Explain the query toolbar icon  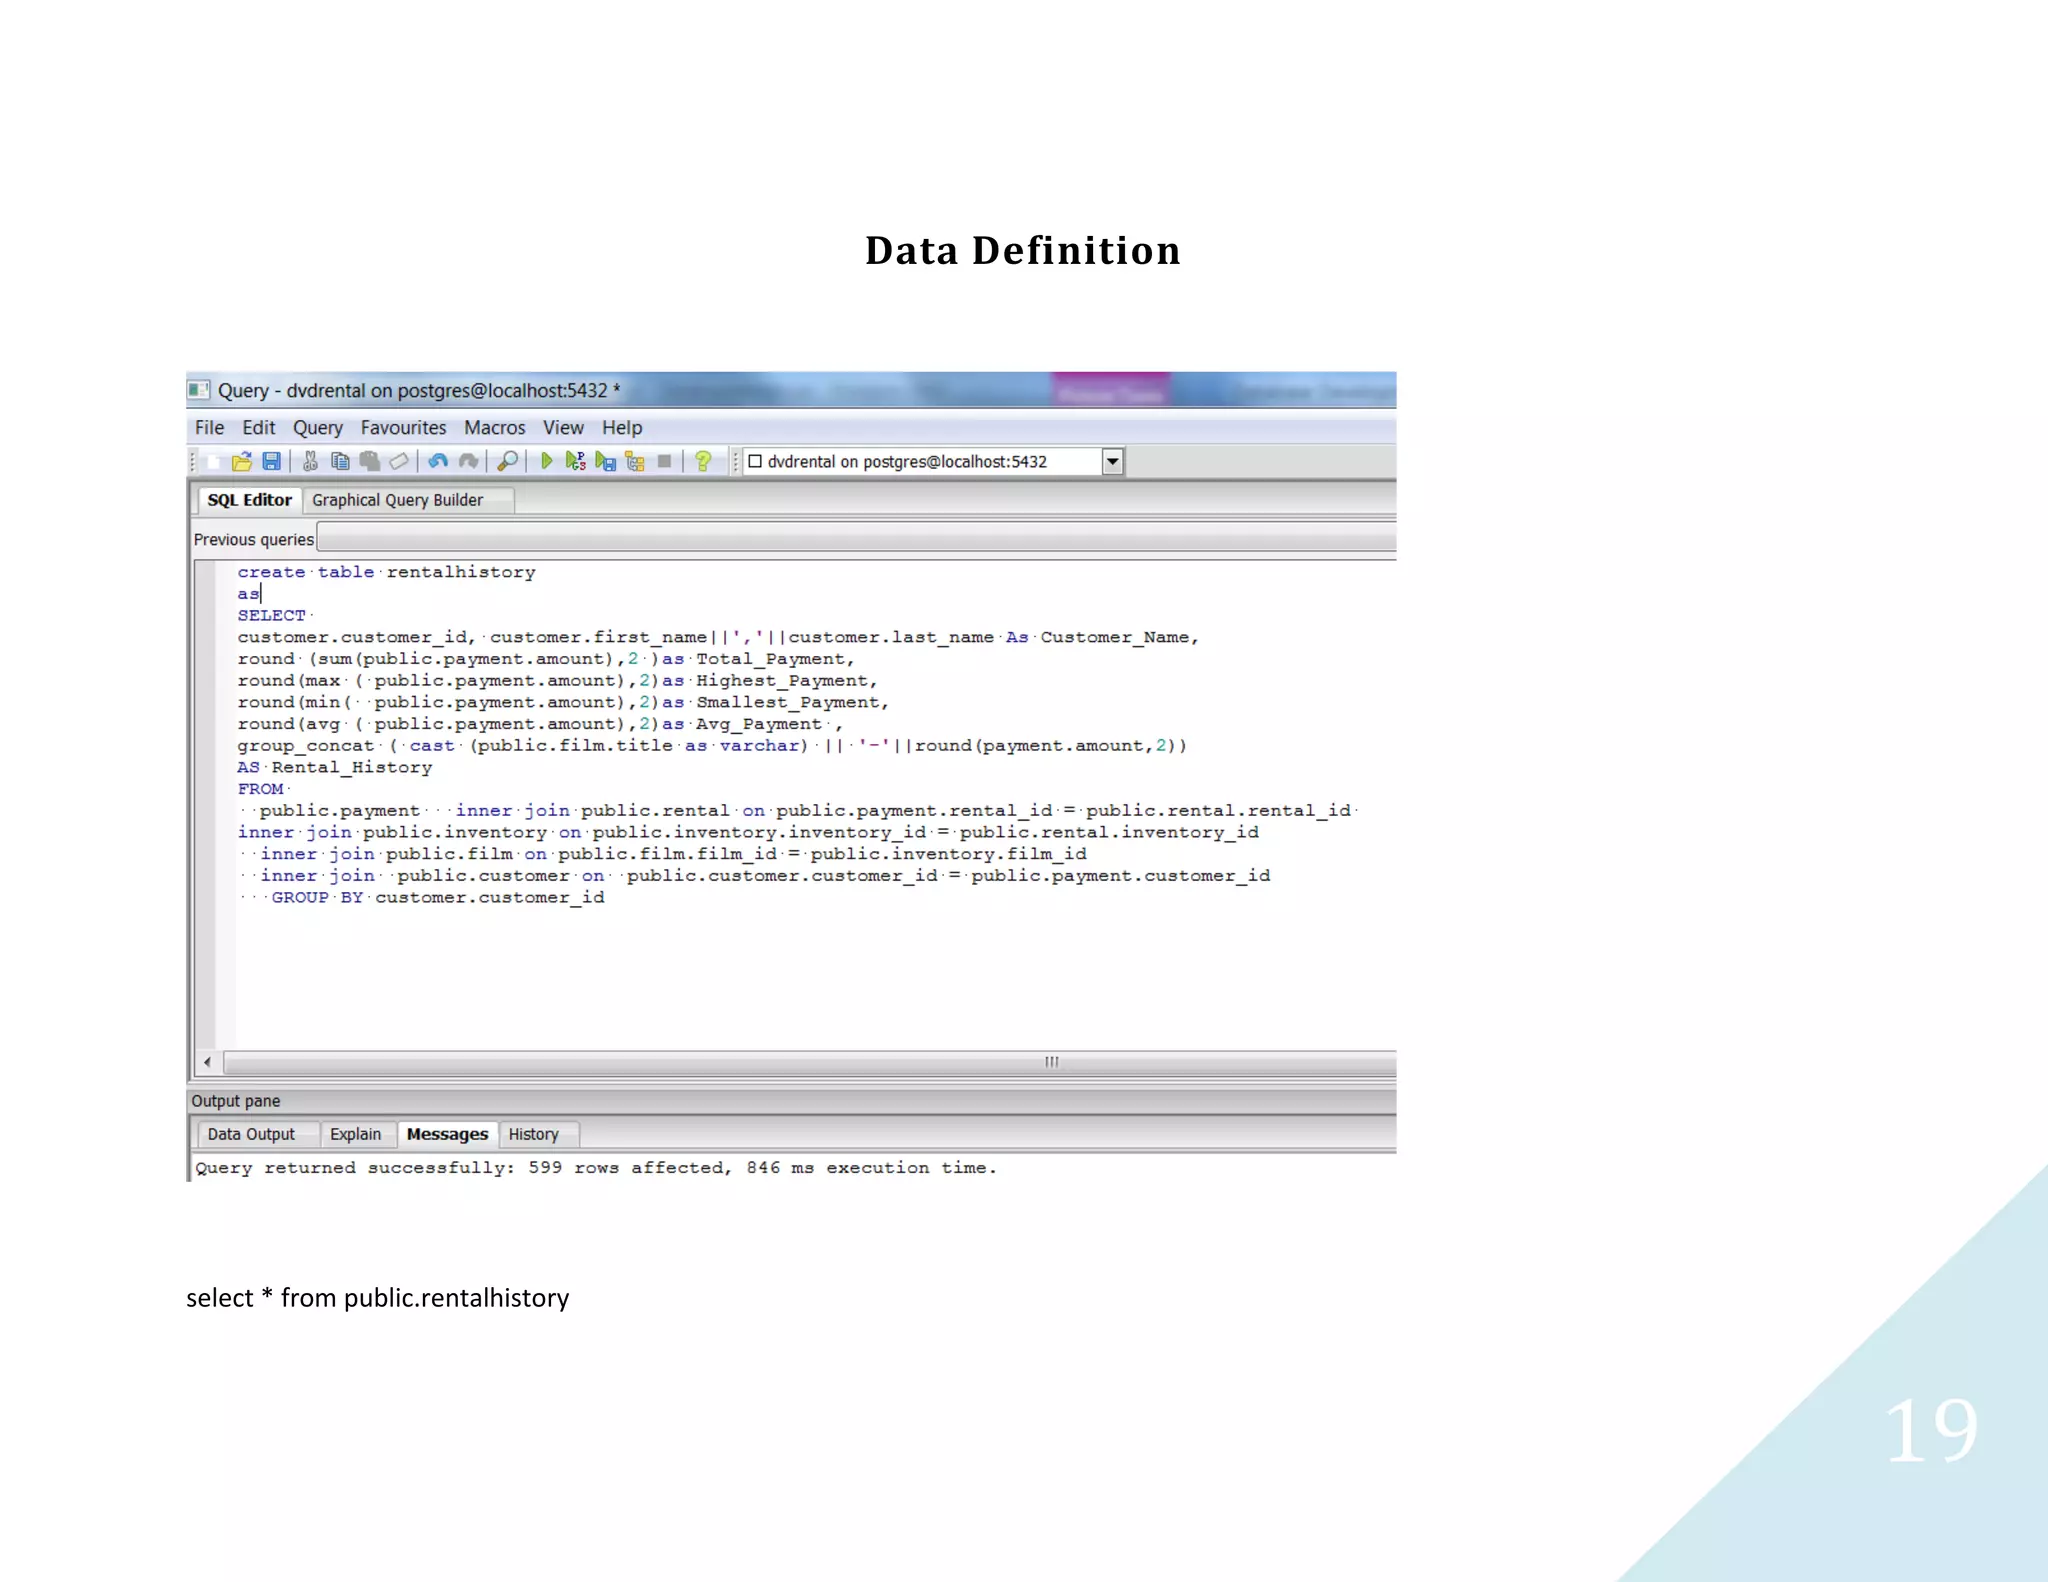point(635,461)
